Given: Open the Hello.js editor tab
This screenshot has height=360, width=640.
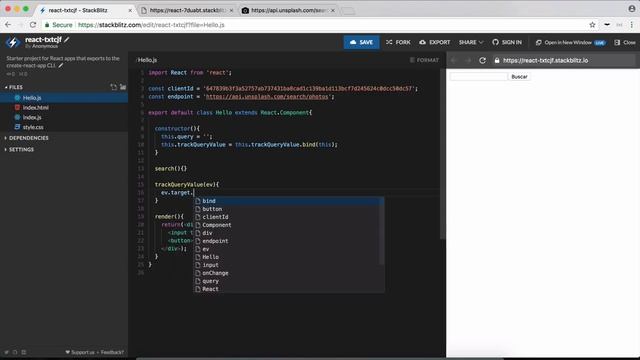Looking at the screenshot, I should [147, 60].
